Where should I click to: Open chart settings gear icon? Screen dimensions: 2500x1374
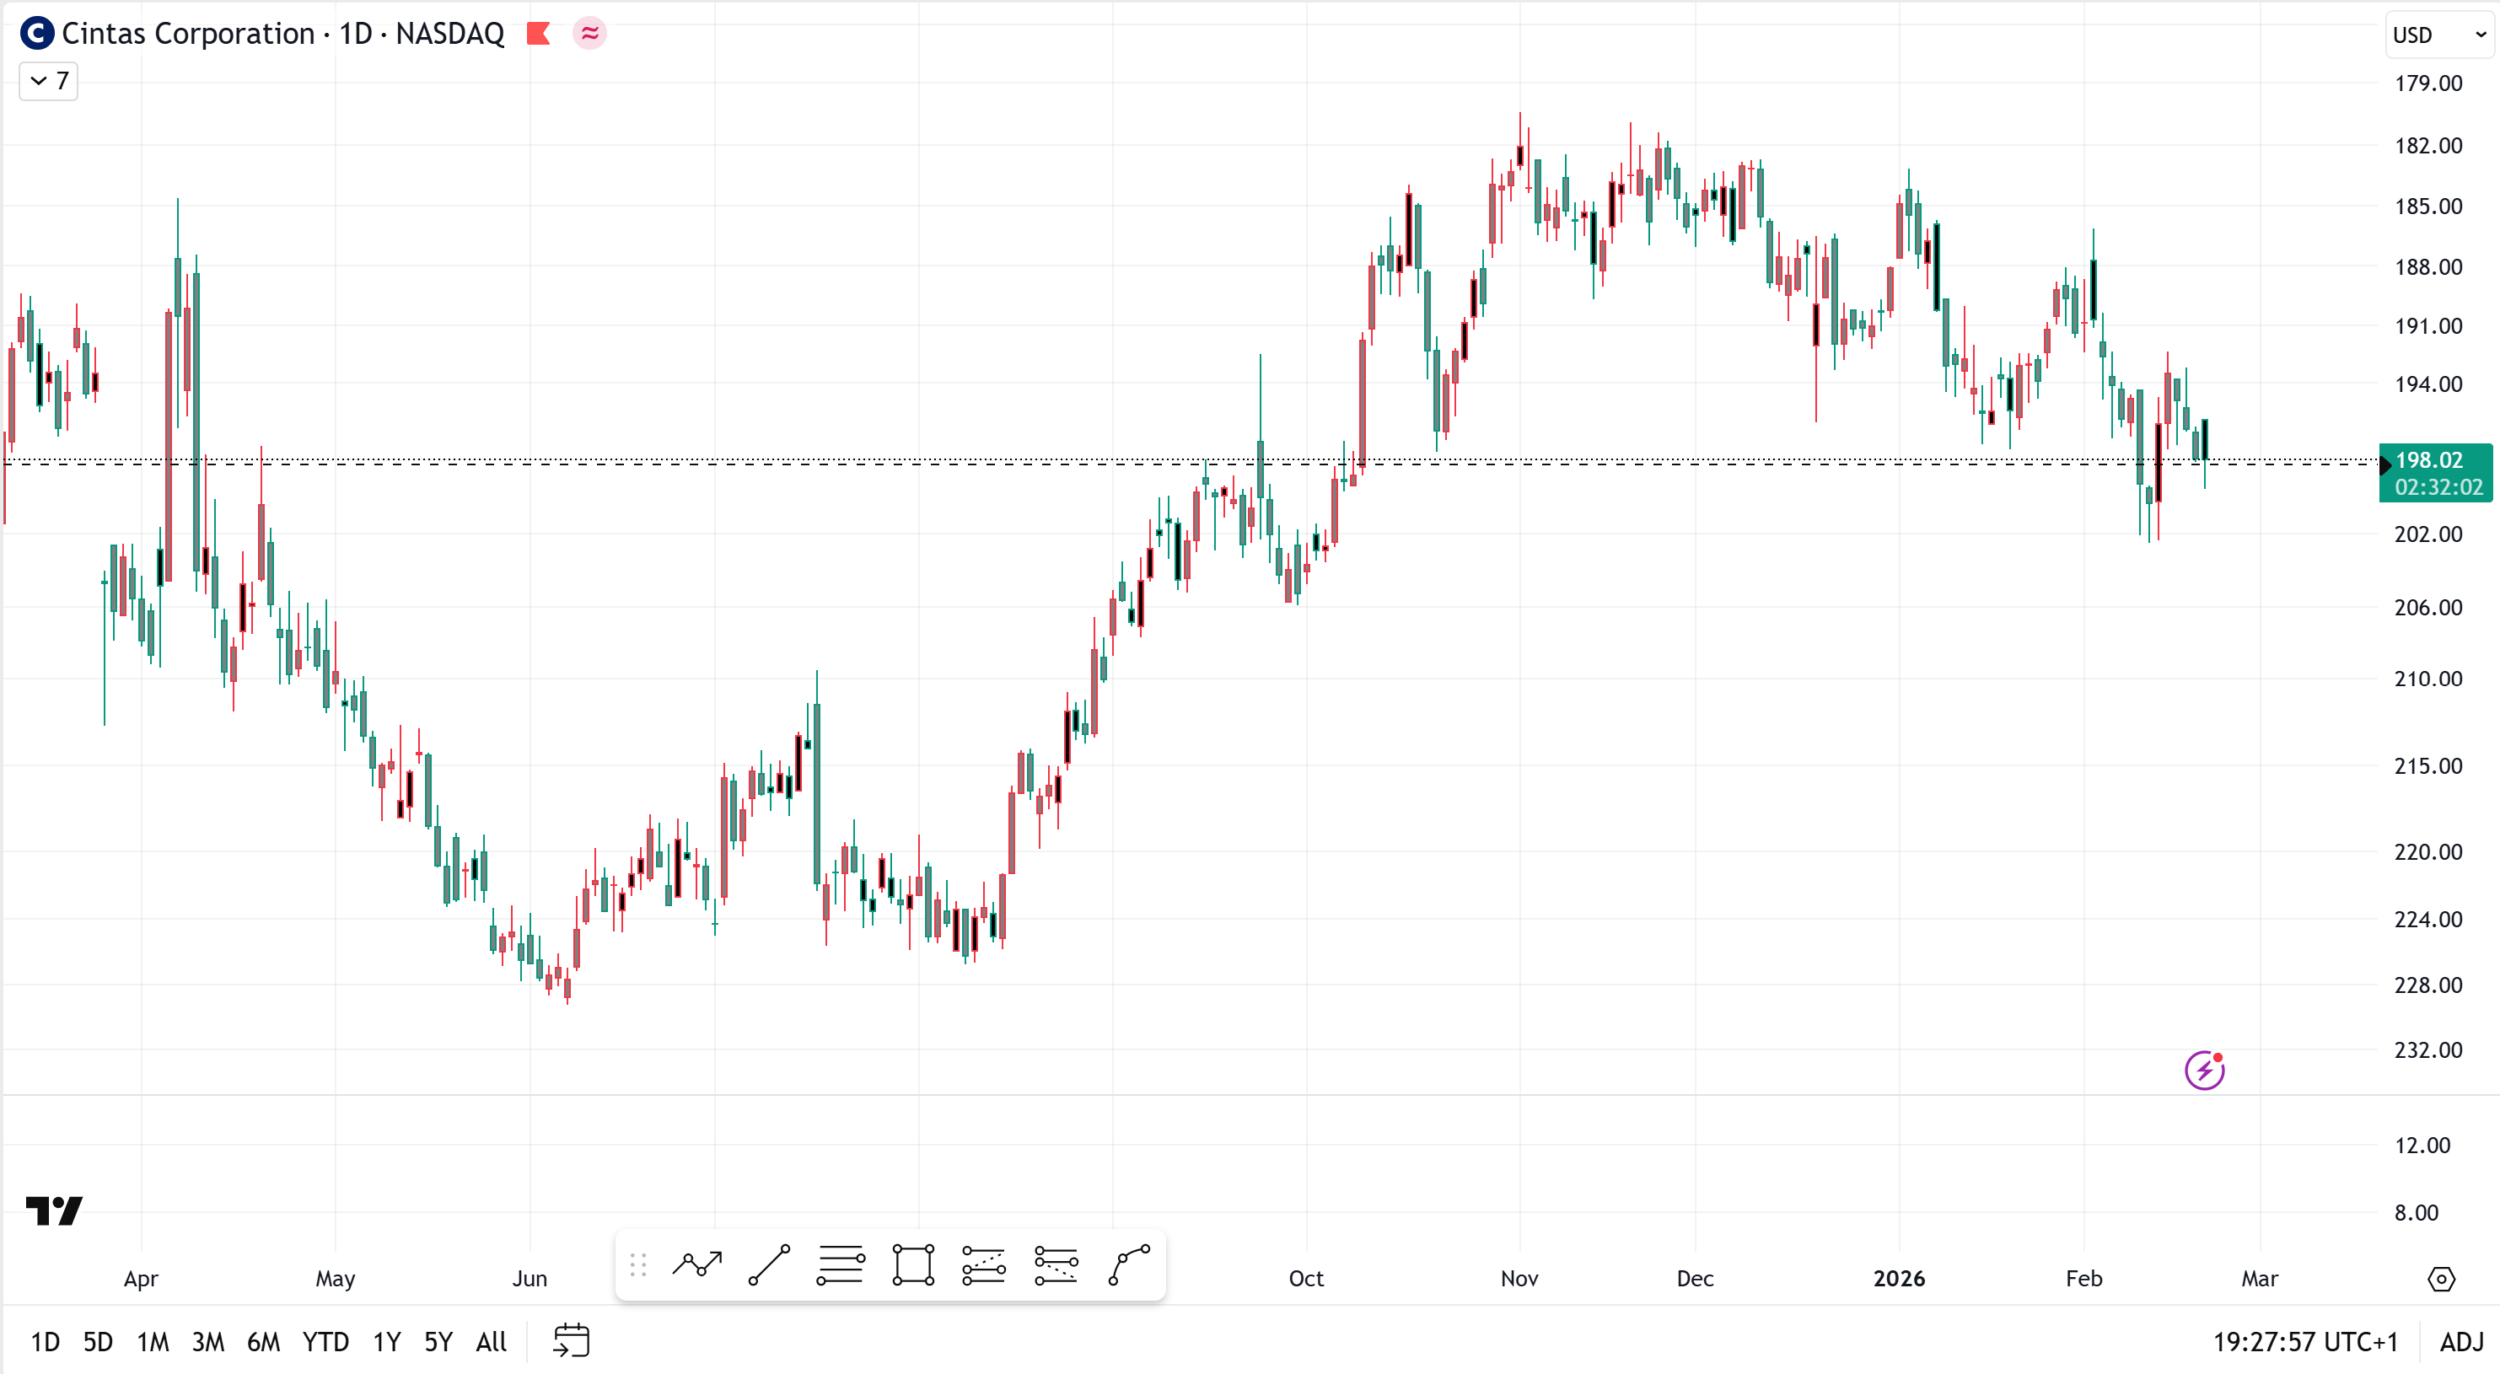tap(2441, 1278)
